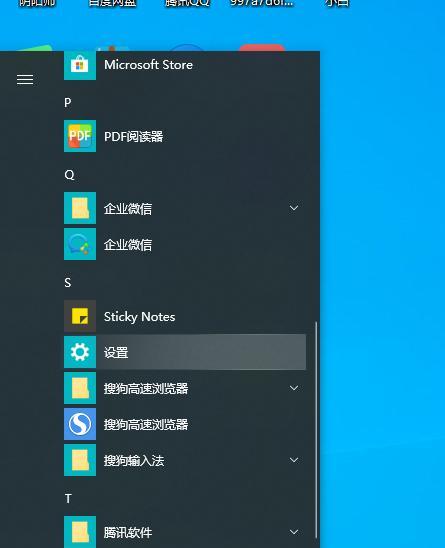Select the letter T section header

pyautogui.click(x=68, y=499)
